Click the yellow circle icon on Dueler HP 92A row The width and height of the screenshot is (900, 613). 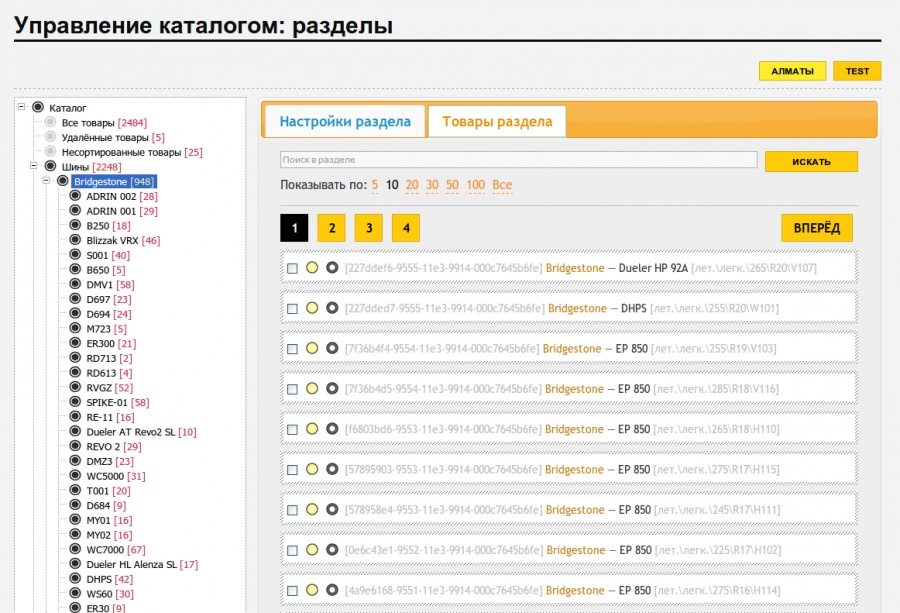(x=312, y=268)
